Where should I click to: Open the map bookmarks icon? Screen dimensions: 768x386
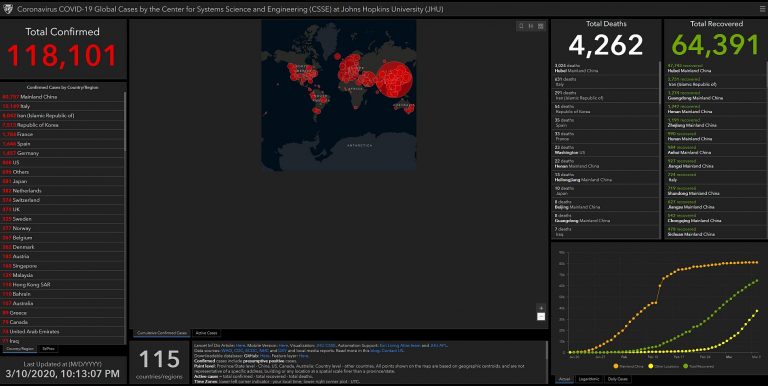521,26
